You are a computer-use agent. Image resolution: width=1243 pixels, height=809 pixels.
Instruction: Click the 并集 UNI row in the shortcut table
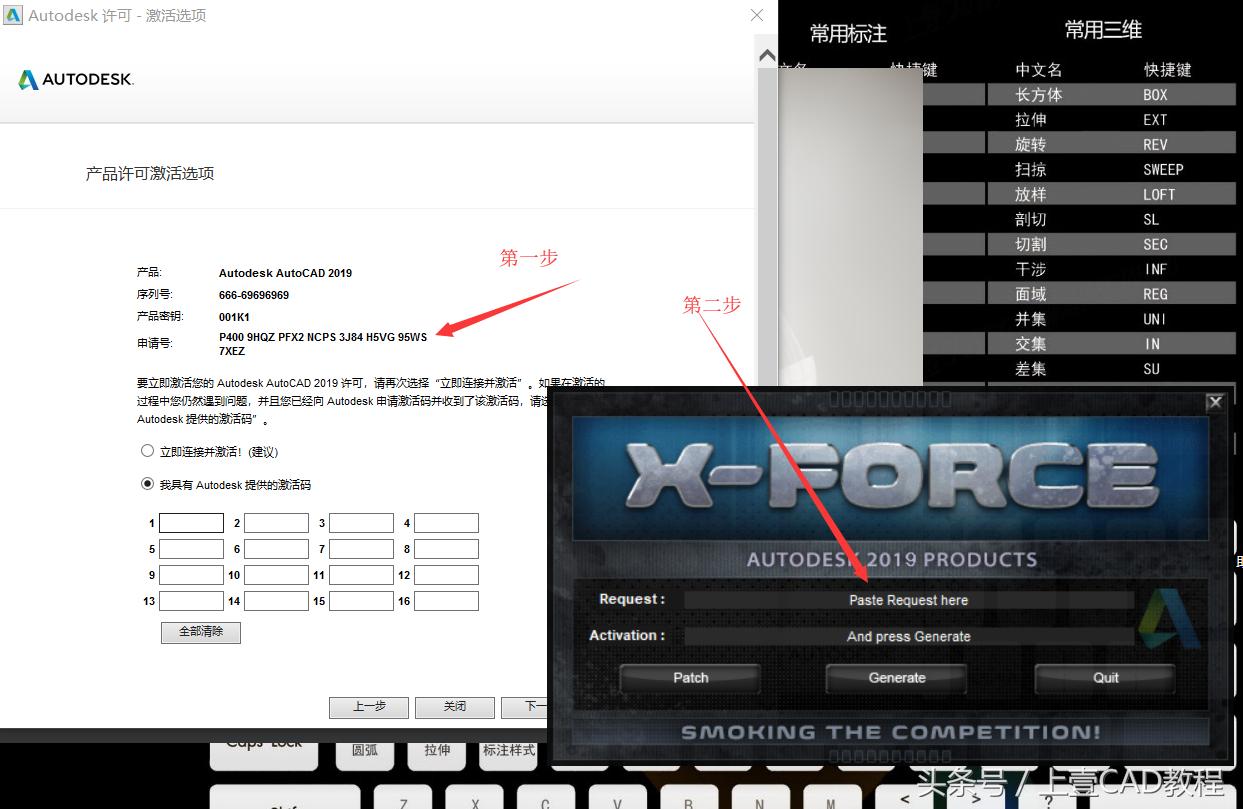[x=1112, y=319]
